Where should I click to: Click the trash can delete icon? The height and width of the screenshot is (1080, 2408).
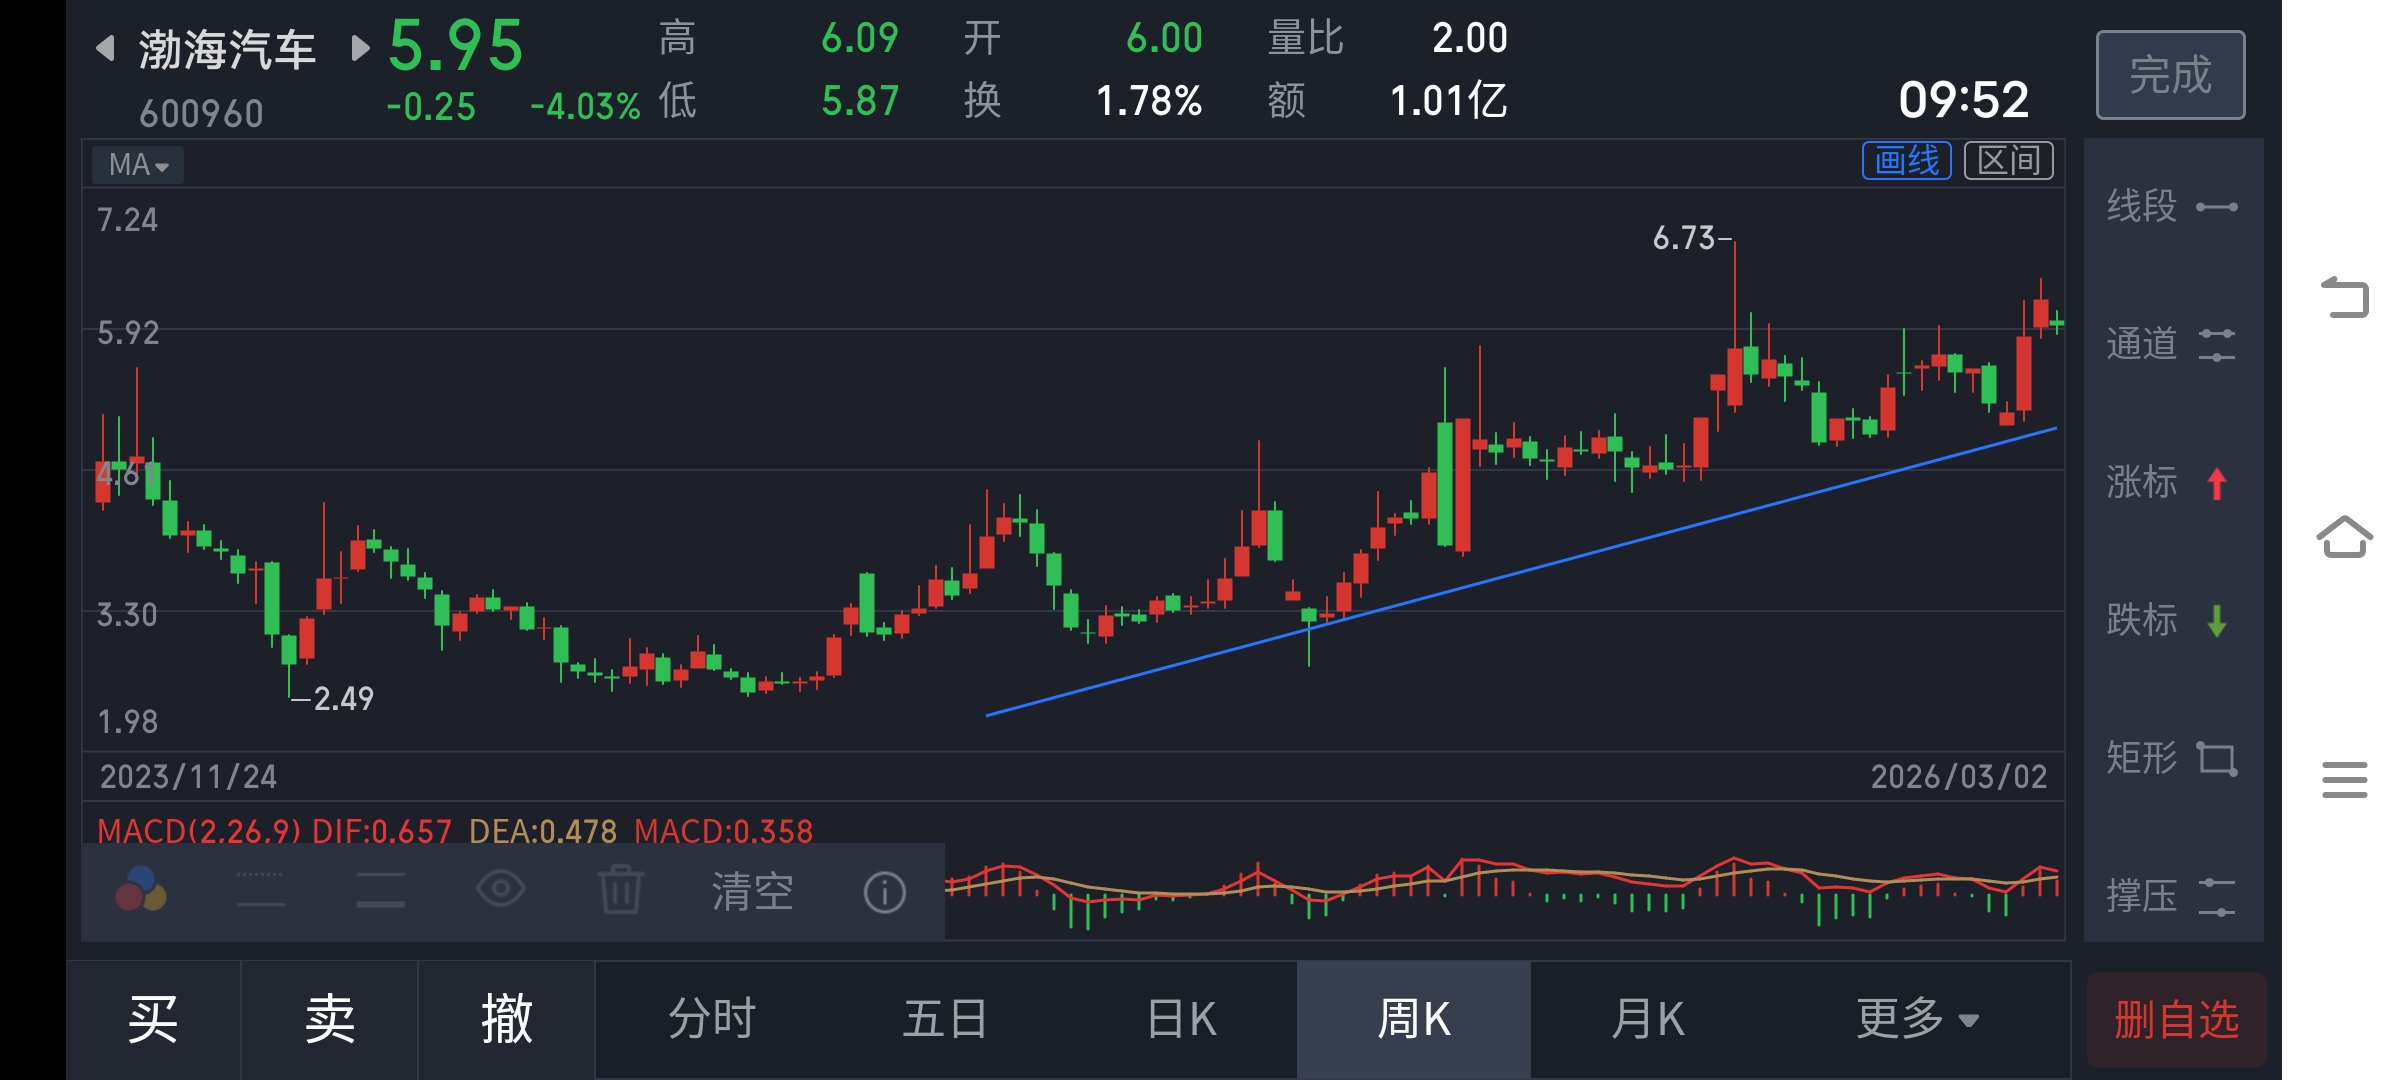coord(621,890)
